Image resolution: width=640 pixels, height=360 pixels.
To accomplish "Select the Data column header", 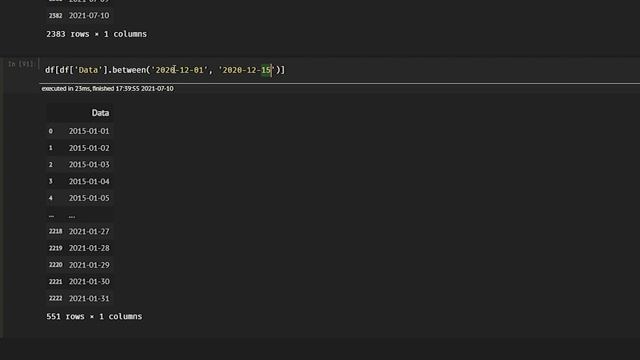I will [100, 113].
